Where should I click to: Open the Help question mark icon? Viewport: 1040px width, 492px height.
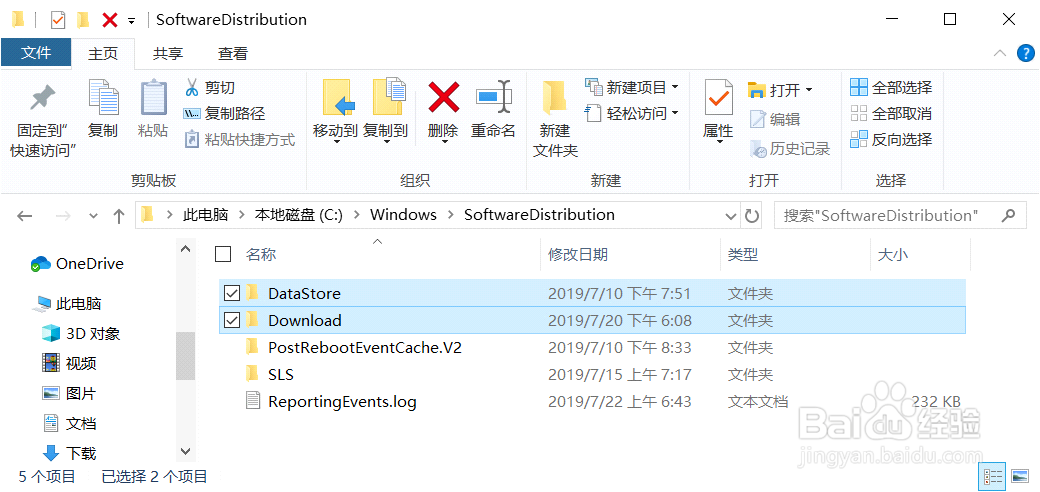point(1025,53)
